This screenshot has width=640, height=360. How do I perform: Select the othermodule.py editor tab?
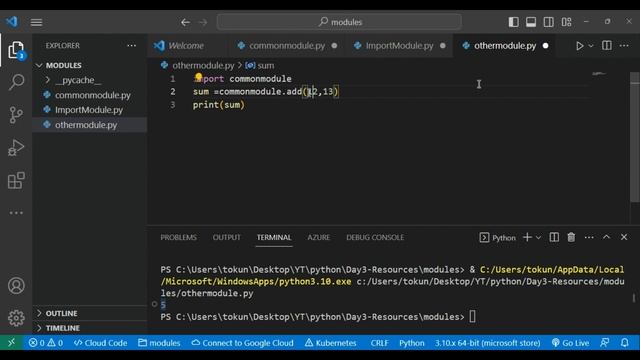(x=505, y=46)
